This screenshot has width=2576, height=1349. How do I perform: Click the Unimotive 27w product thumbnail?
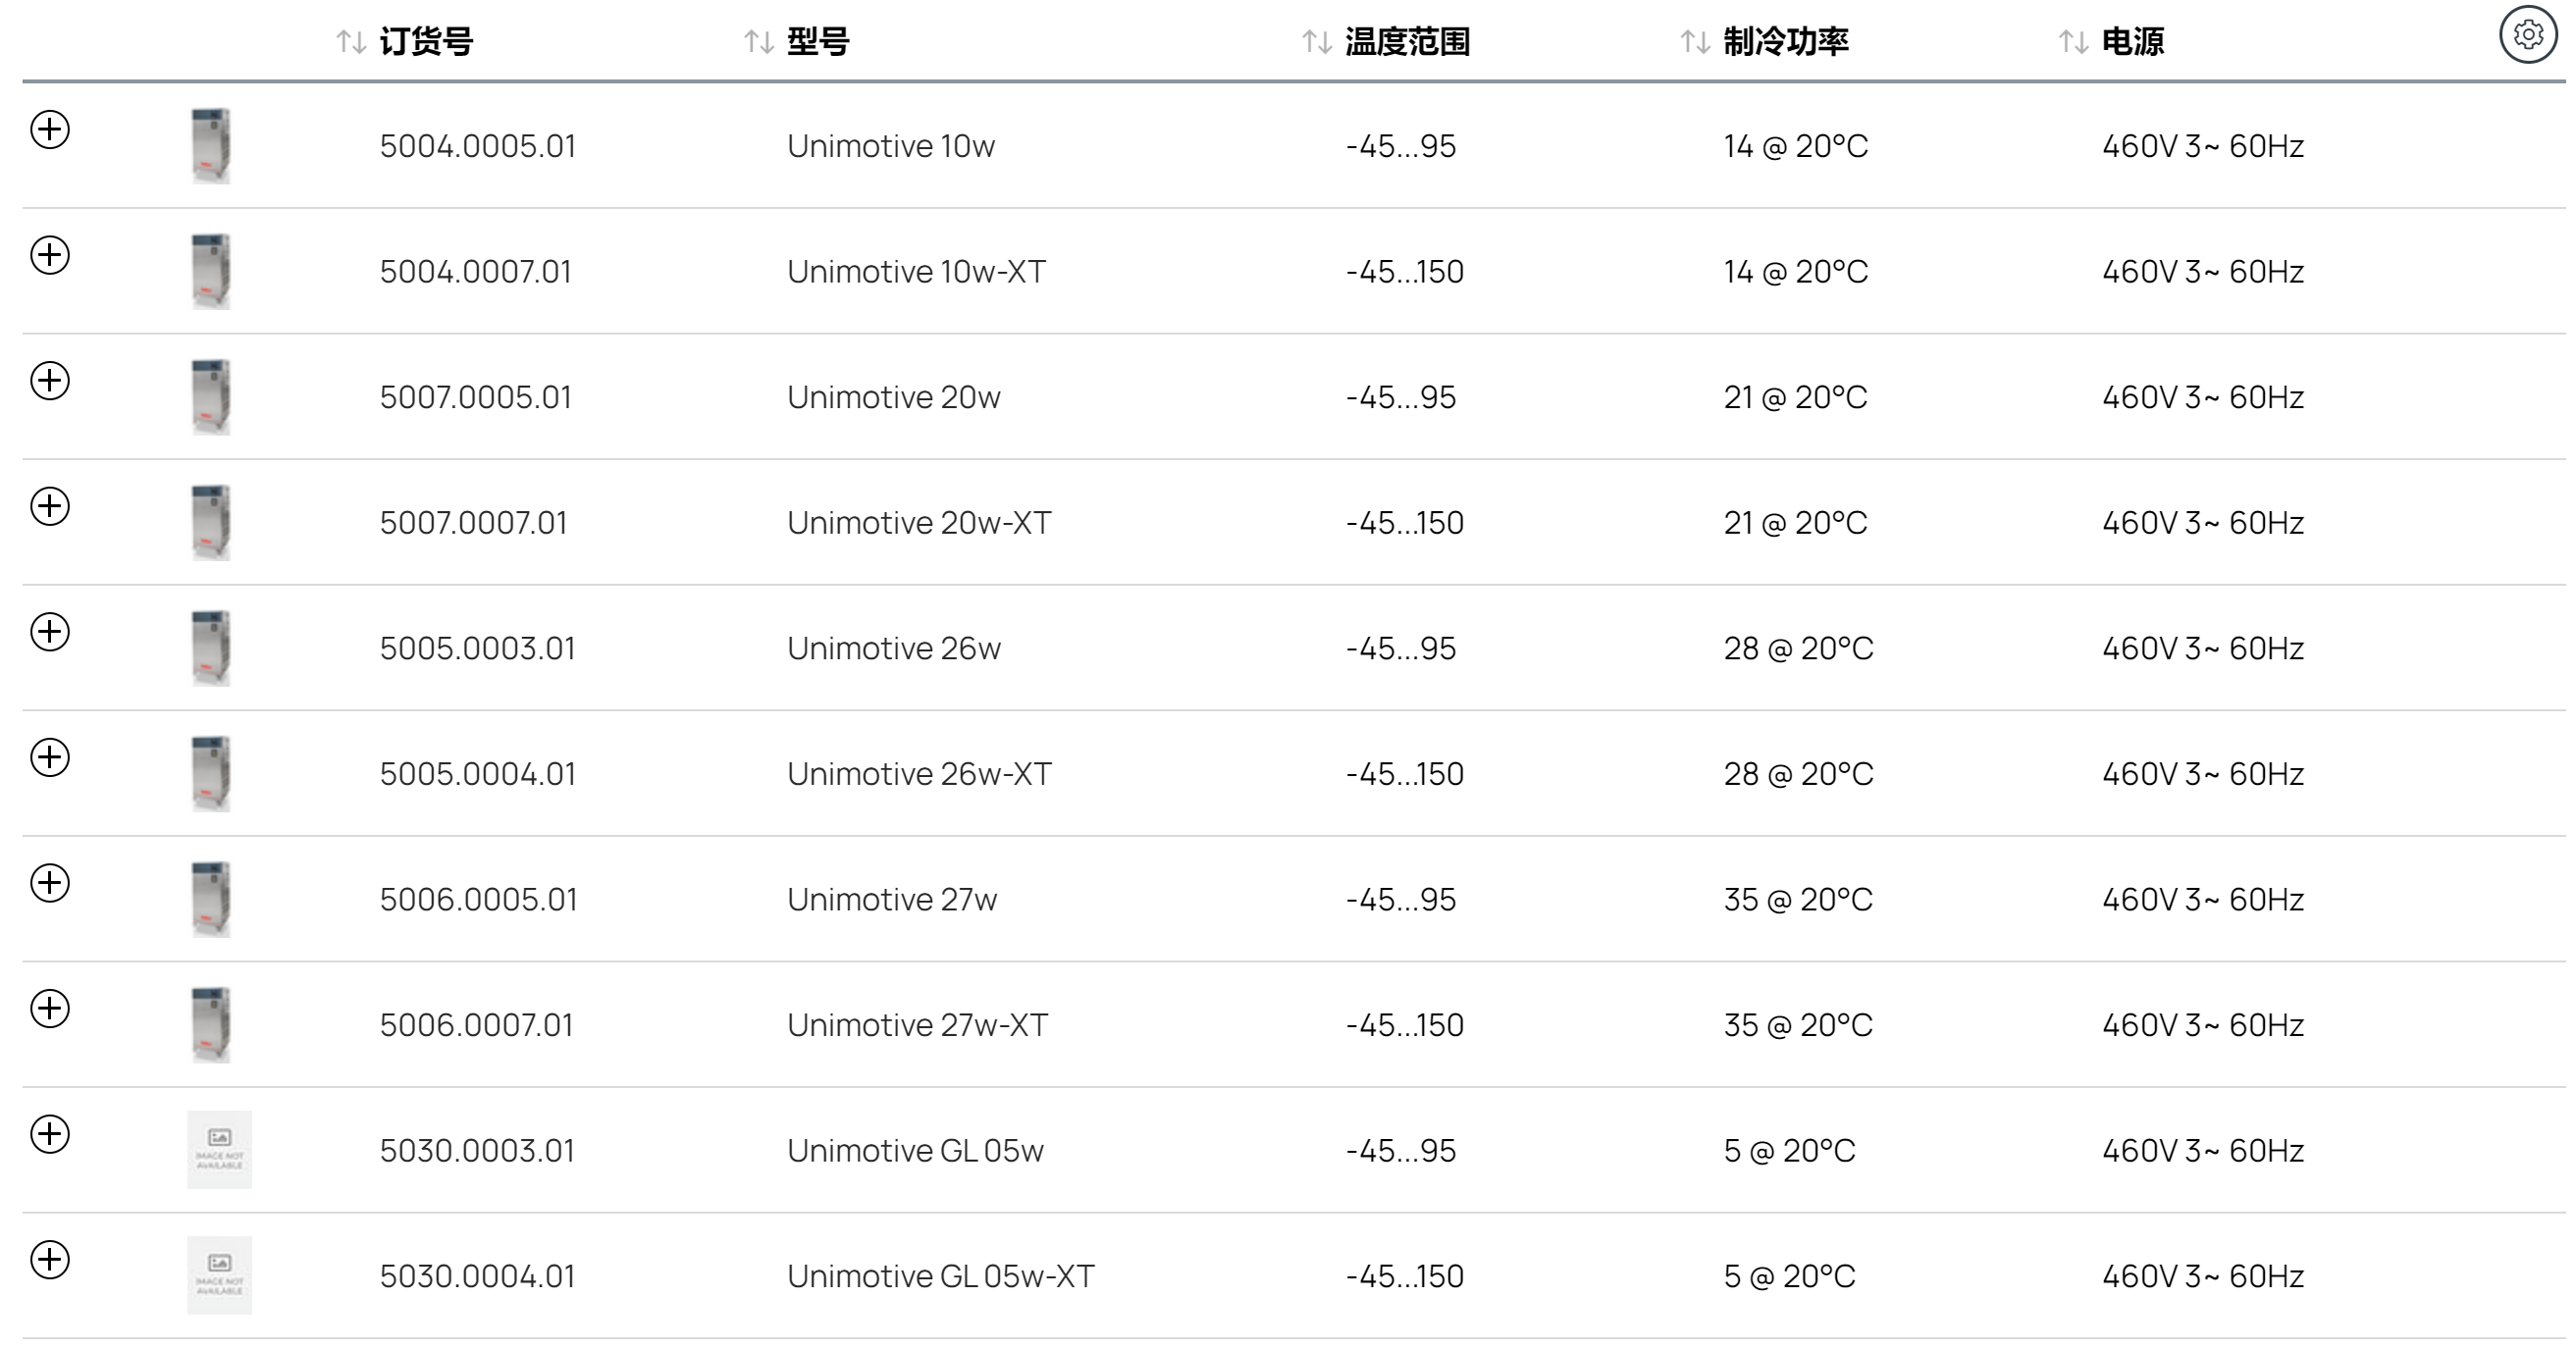click(x=211, y=899)
